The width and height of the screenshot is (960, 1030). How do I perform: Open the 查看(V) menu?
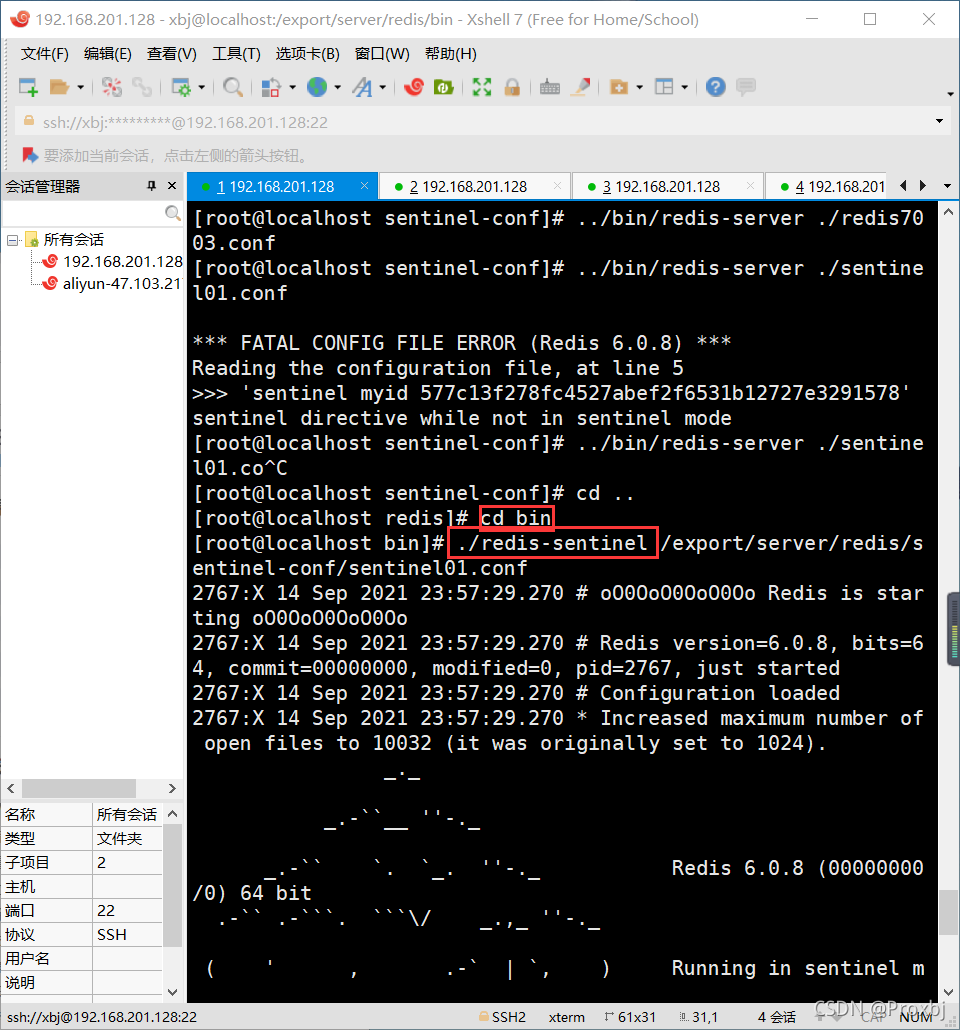(171, 54)
